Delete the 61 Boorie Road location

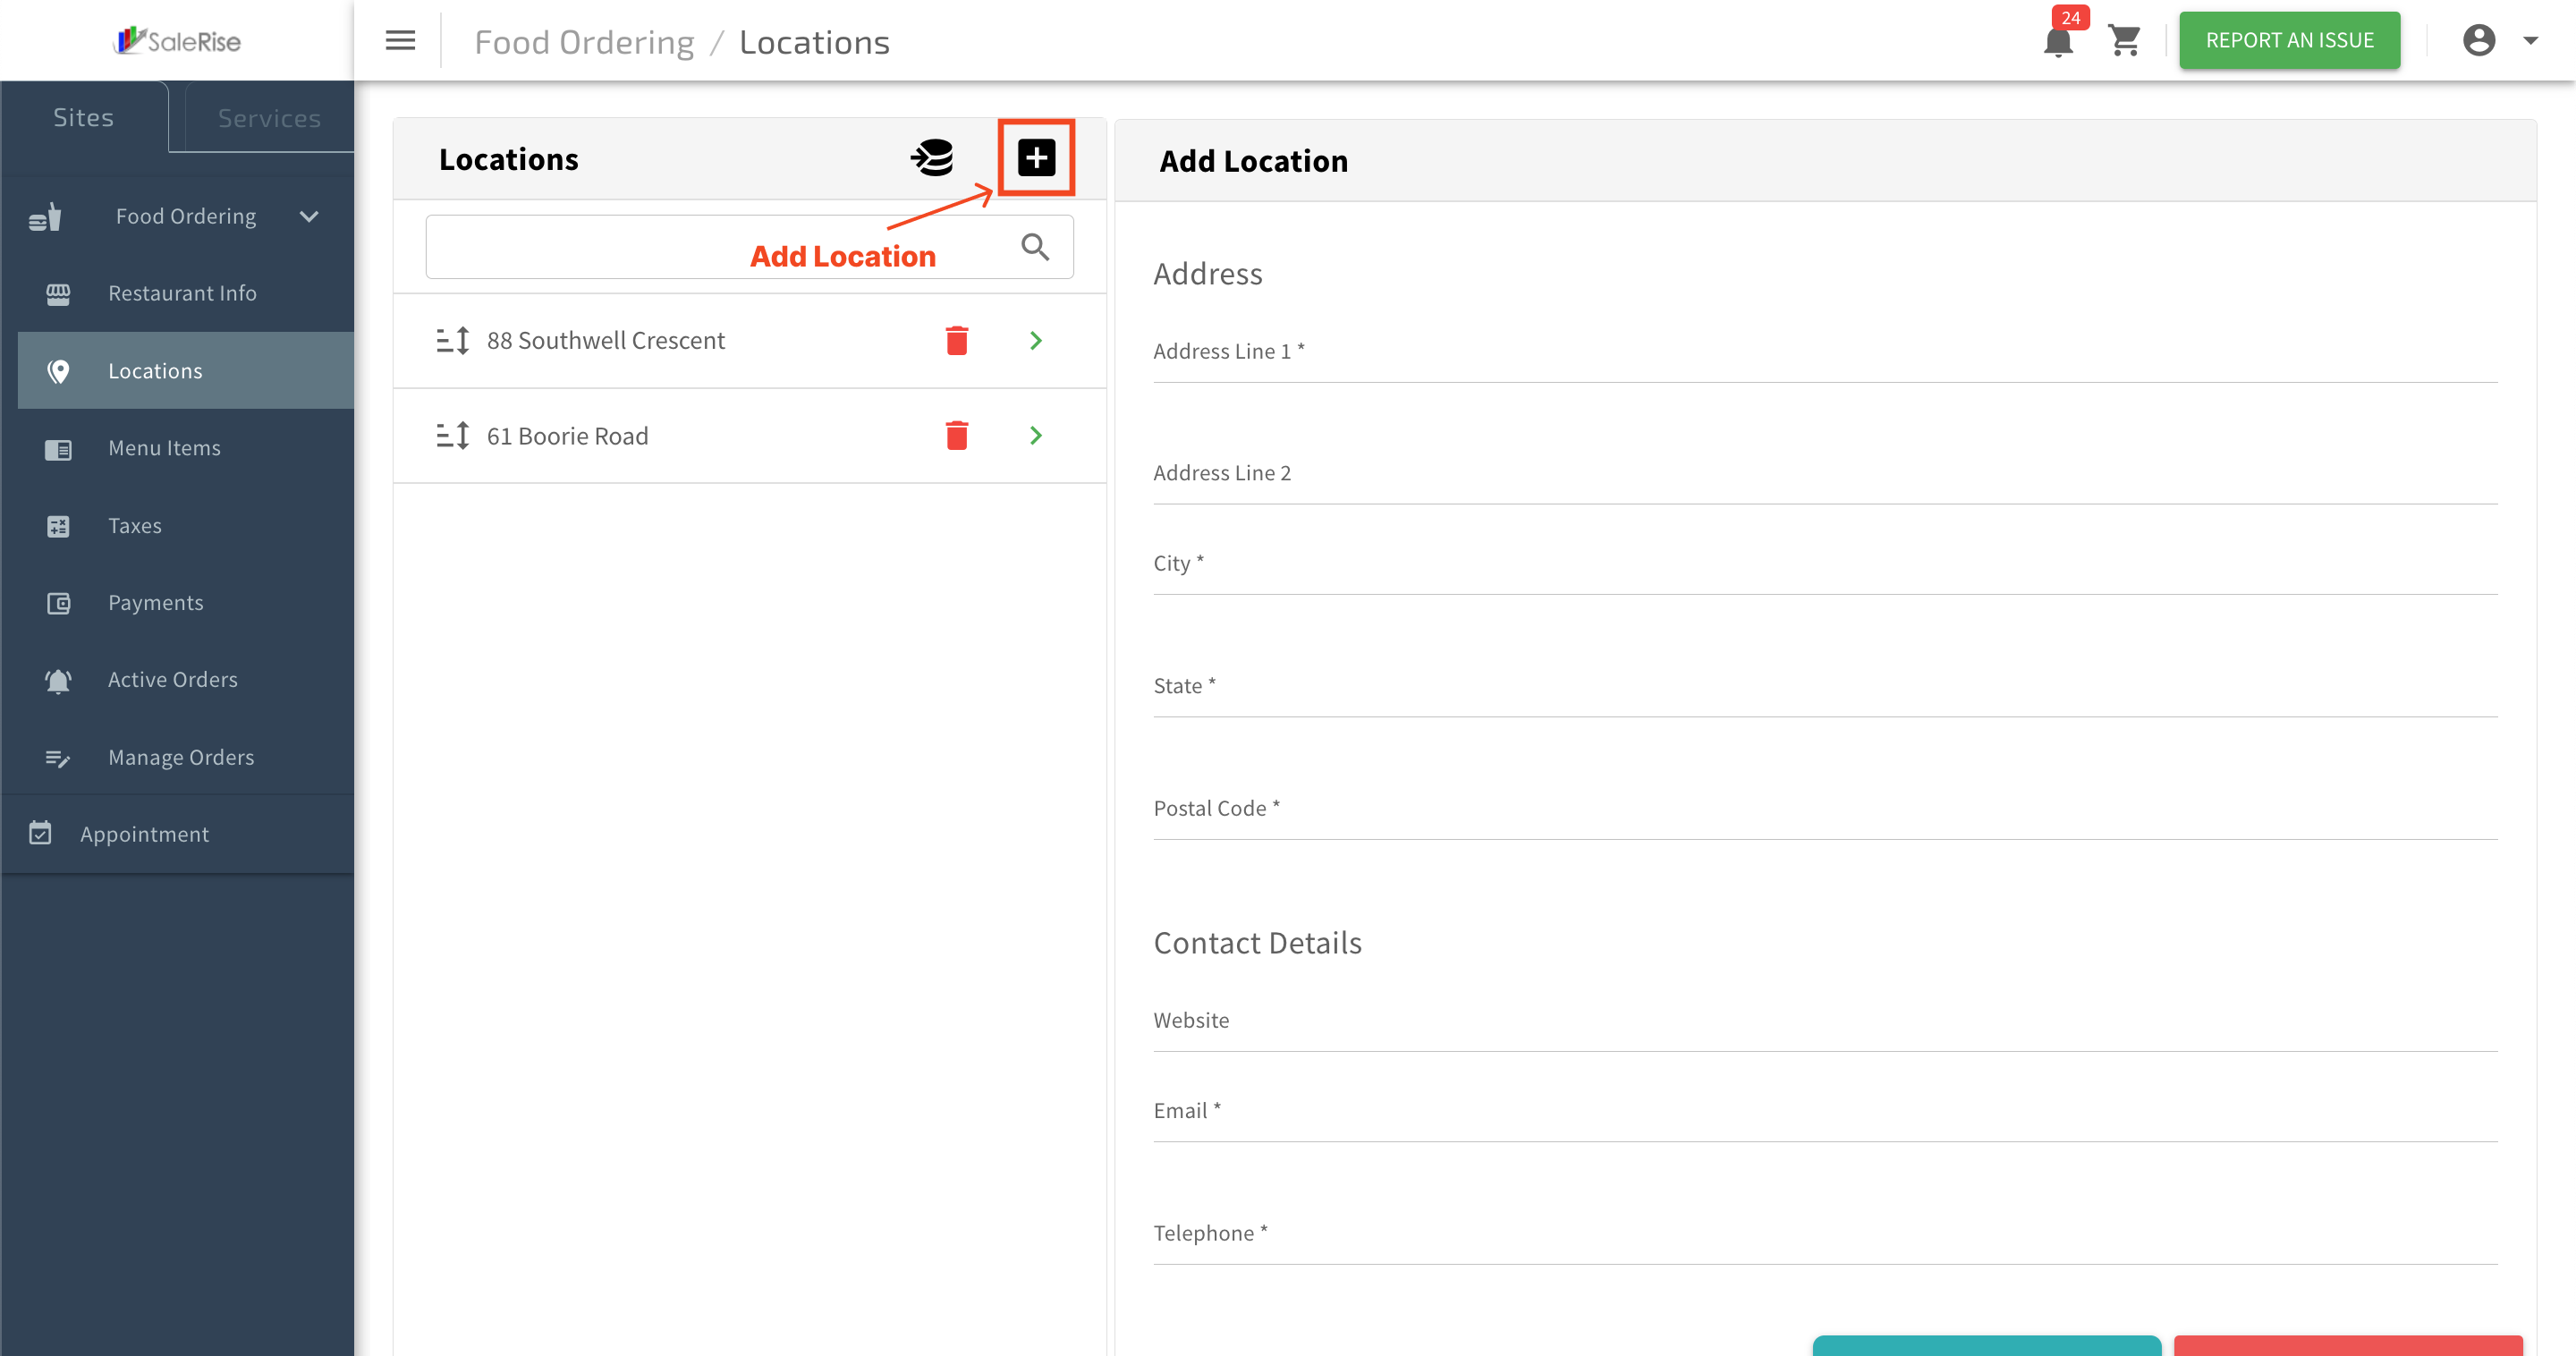pyautogui.click(x=956, y=435)
